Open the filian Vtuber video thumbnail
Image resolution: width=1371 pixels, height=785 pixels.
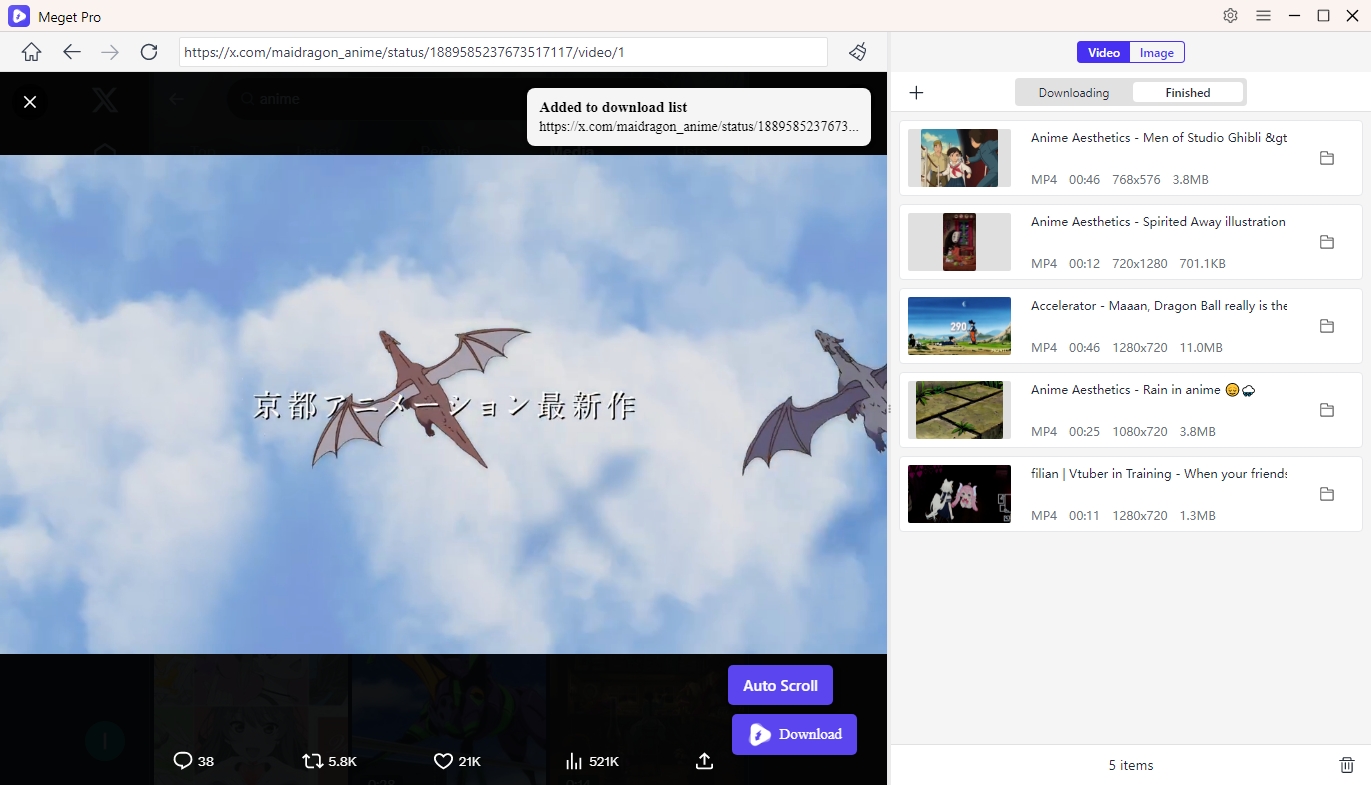pos(959,494)
